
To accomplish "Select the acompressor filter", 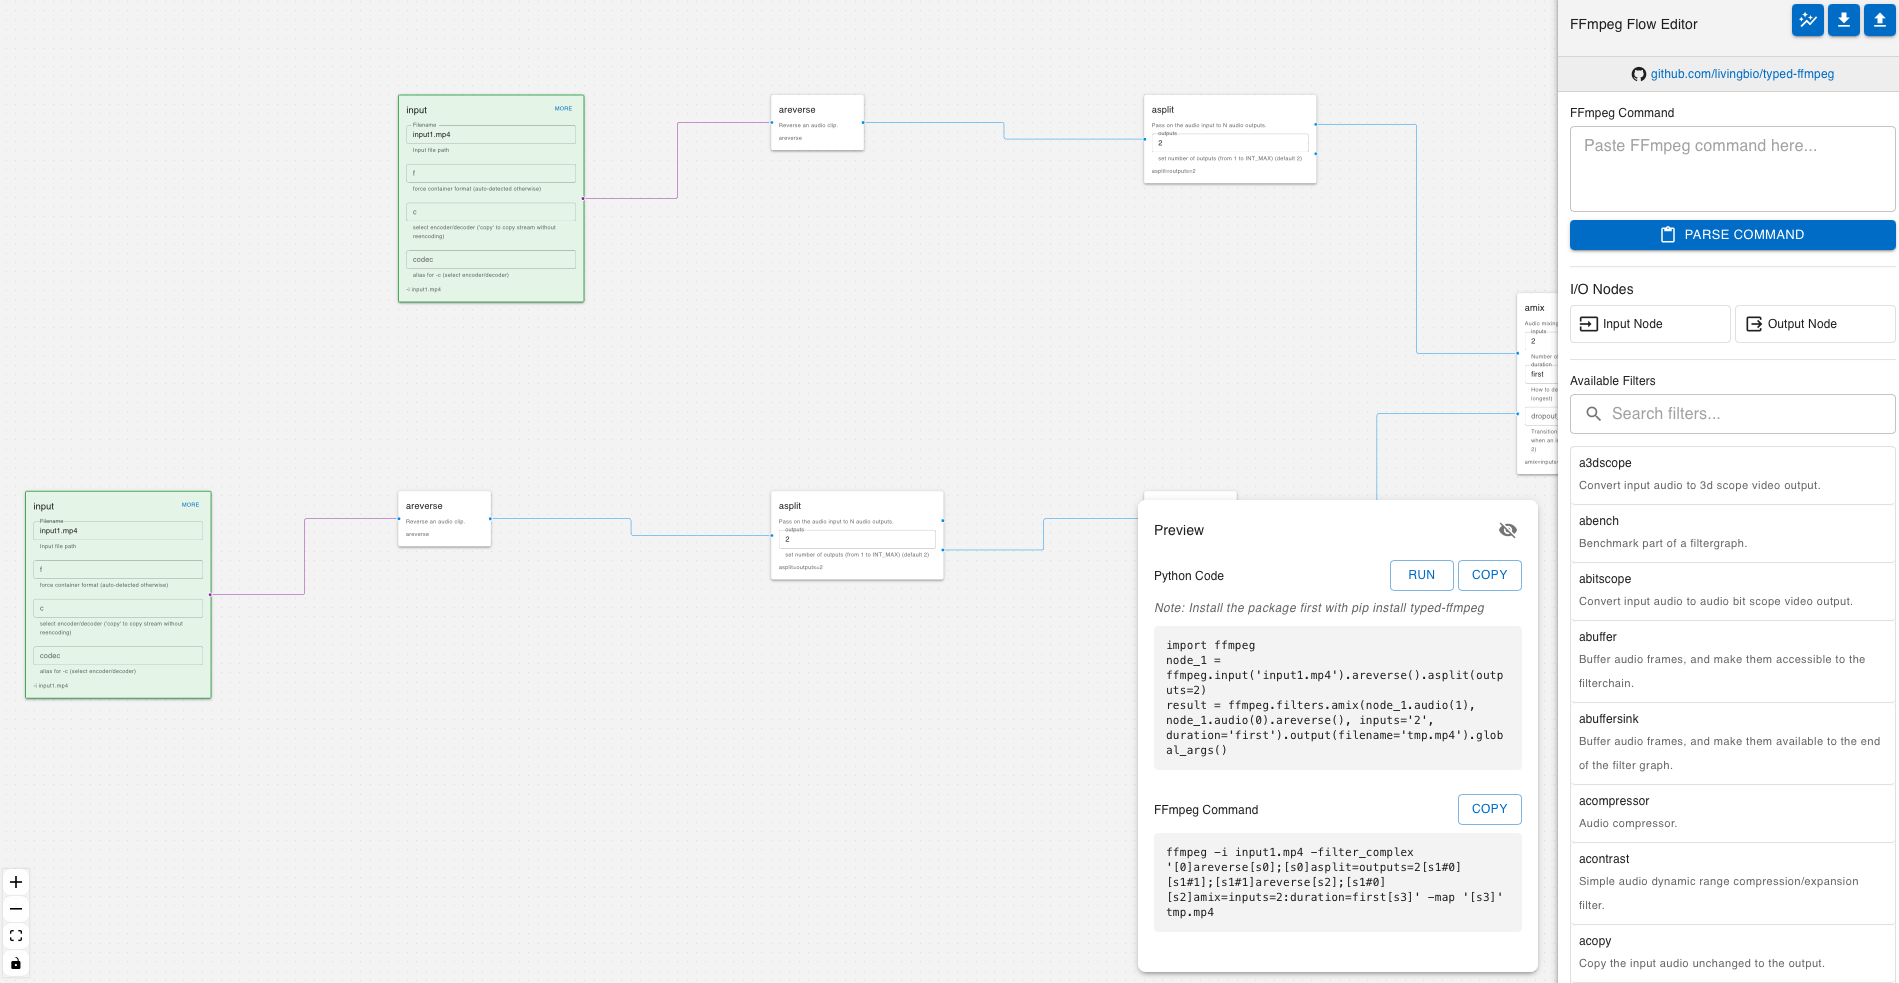I will (x=1732, y=813).
